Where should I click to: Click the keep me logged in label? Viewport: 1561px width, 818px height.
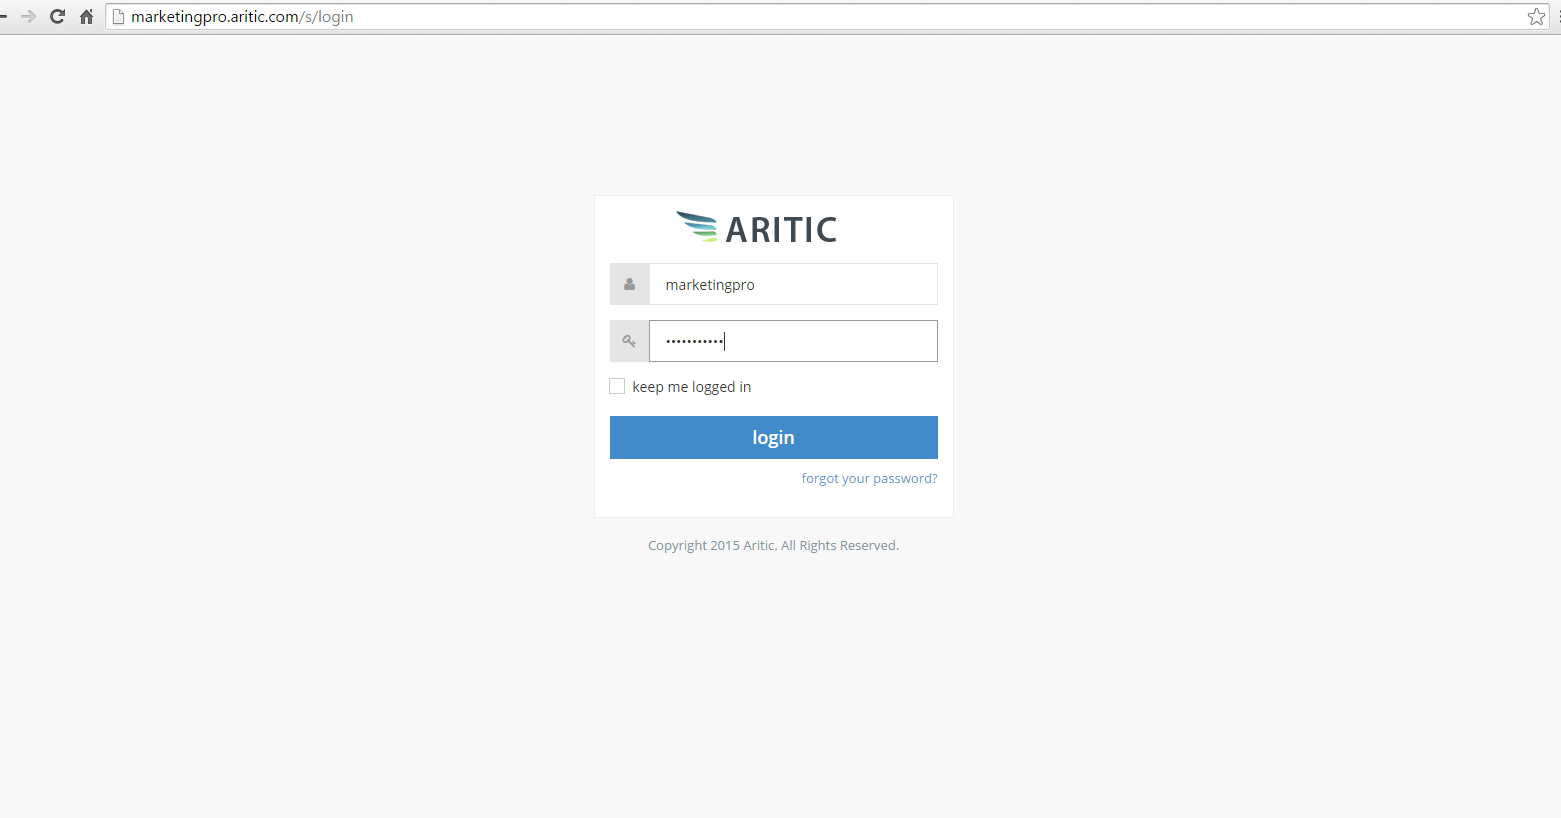tap(691, 387)
